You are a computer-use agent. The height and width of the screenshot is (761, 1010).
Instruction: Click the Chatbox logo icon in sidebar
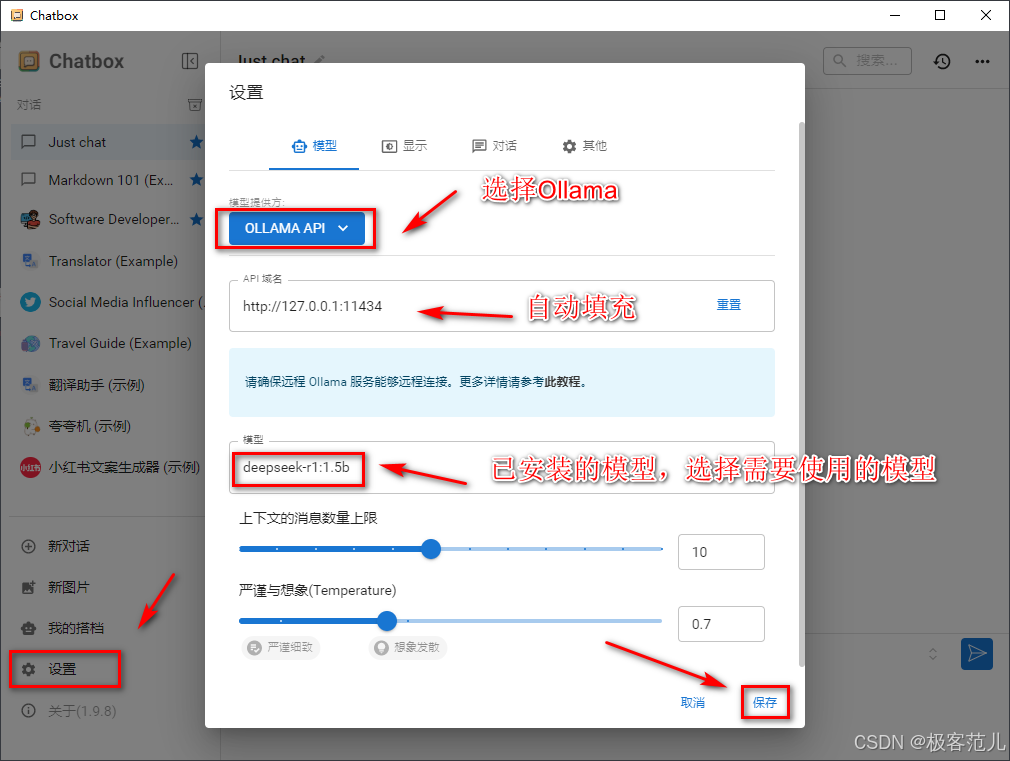[29, 61]
